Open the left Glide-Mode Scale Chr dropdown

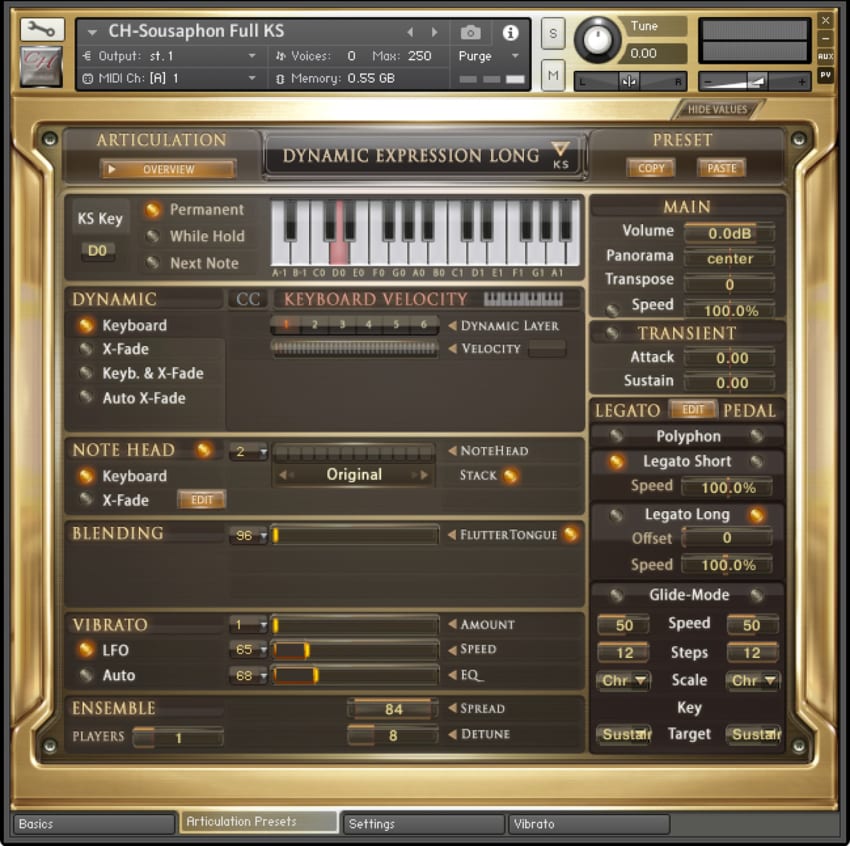[624, 681]
